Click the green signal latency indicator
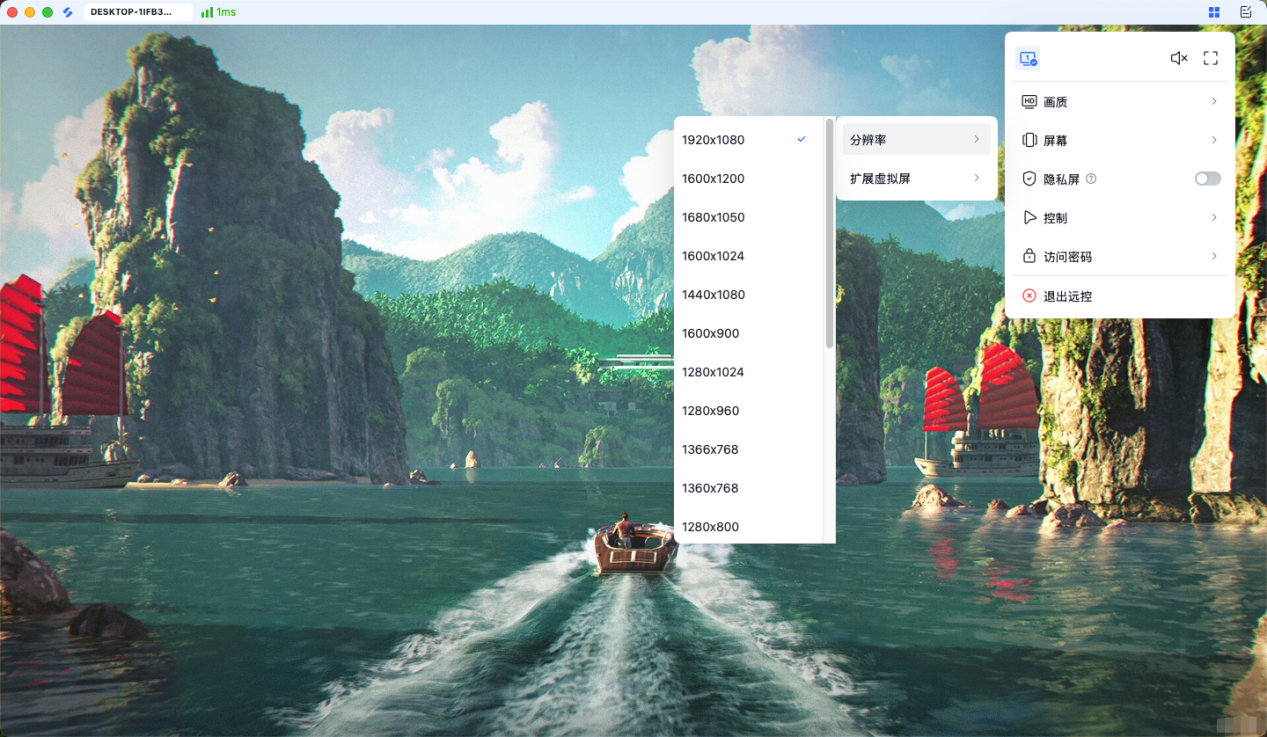This screenshot has height=737, width=1267. pyautogui.click(x=207, y=12)
